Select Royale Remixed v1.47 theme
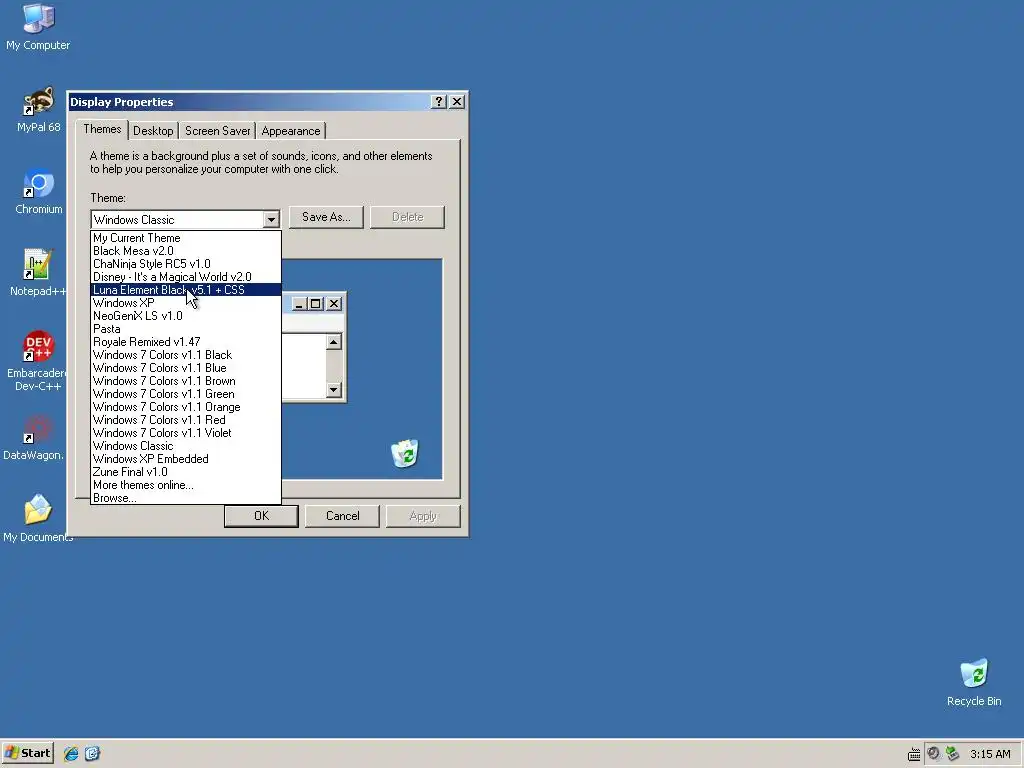The height and width of the screenshot is (768, 1024). click(x=185, y=342)
